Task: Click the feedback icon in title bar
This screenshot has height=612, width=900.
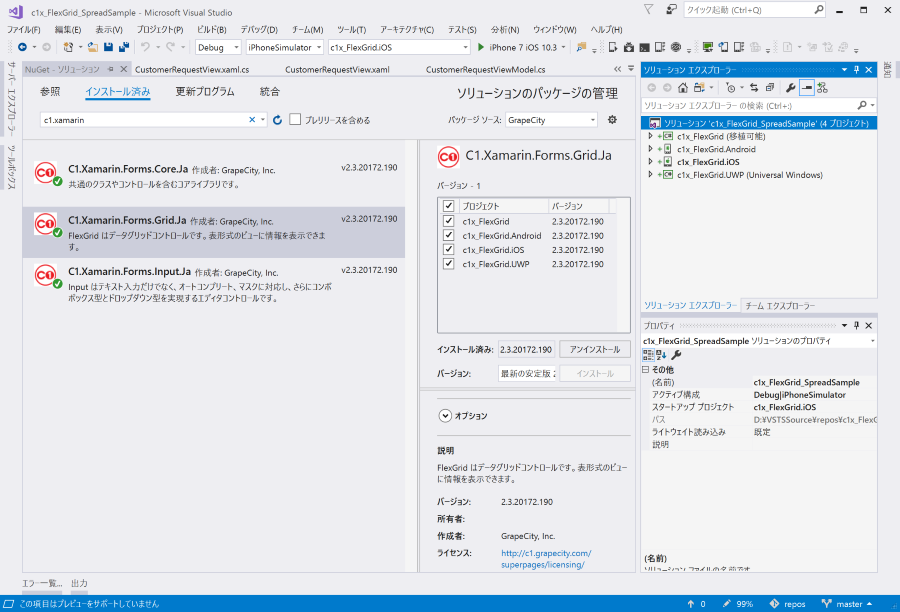Action: pos(671,10)
